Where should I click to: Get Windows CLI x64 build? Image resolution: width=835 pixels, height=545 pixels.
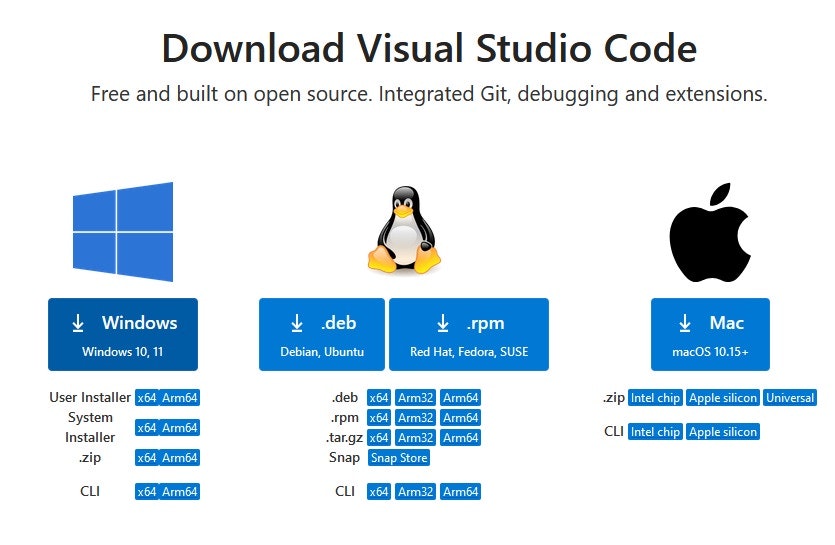pos(147,491)
